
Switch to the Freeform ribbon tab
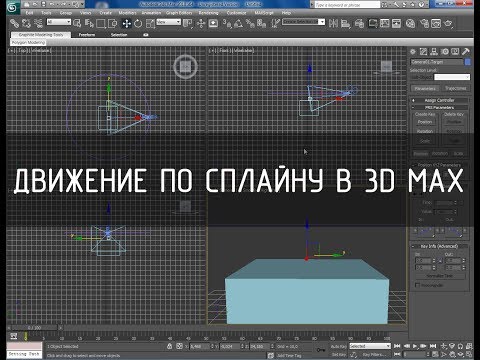[x=87, y=35]
